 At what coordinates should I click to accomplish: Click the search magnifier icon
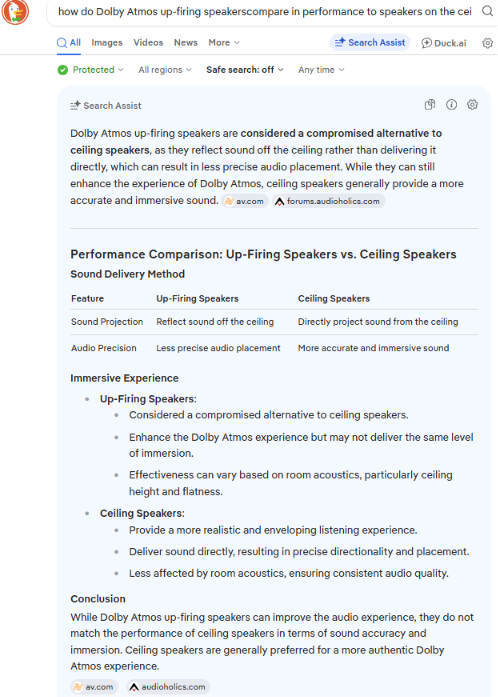487,11
